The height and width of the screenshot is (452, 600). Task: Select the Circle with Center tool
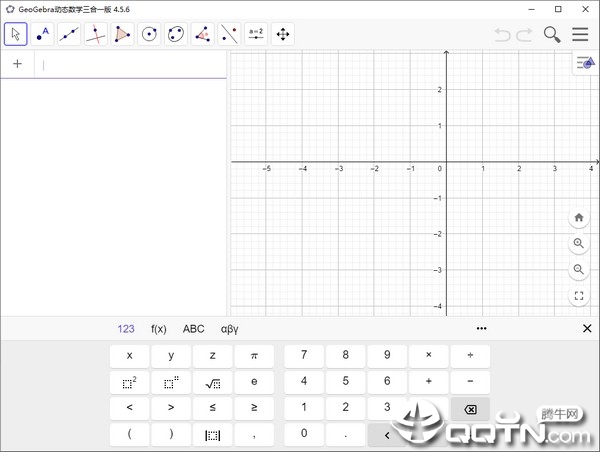[x=149, y=34]
